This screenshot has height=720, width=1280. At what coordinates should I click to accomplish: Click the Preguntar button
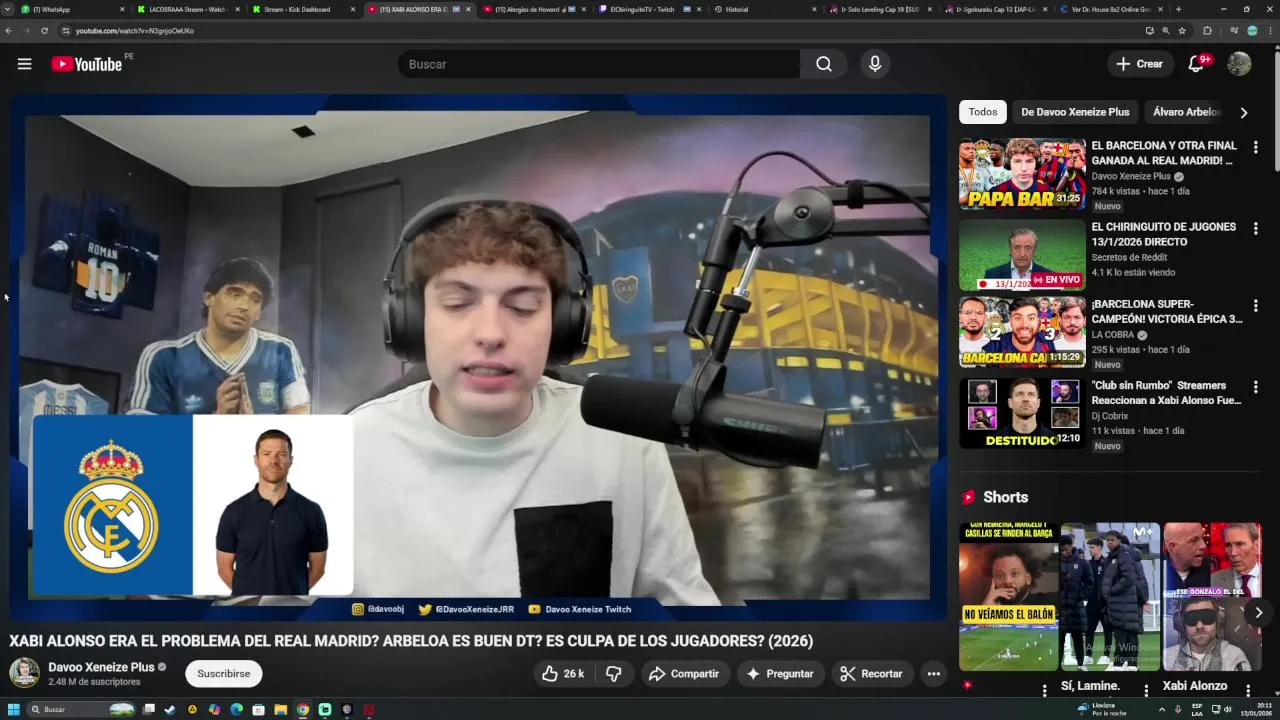pyautogui.click(x=779, y=674)
